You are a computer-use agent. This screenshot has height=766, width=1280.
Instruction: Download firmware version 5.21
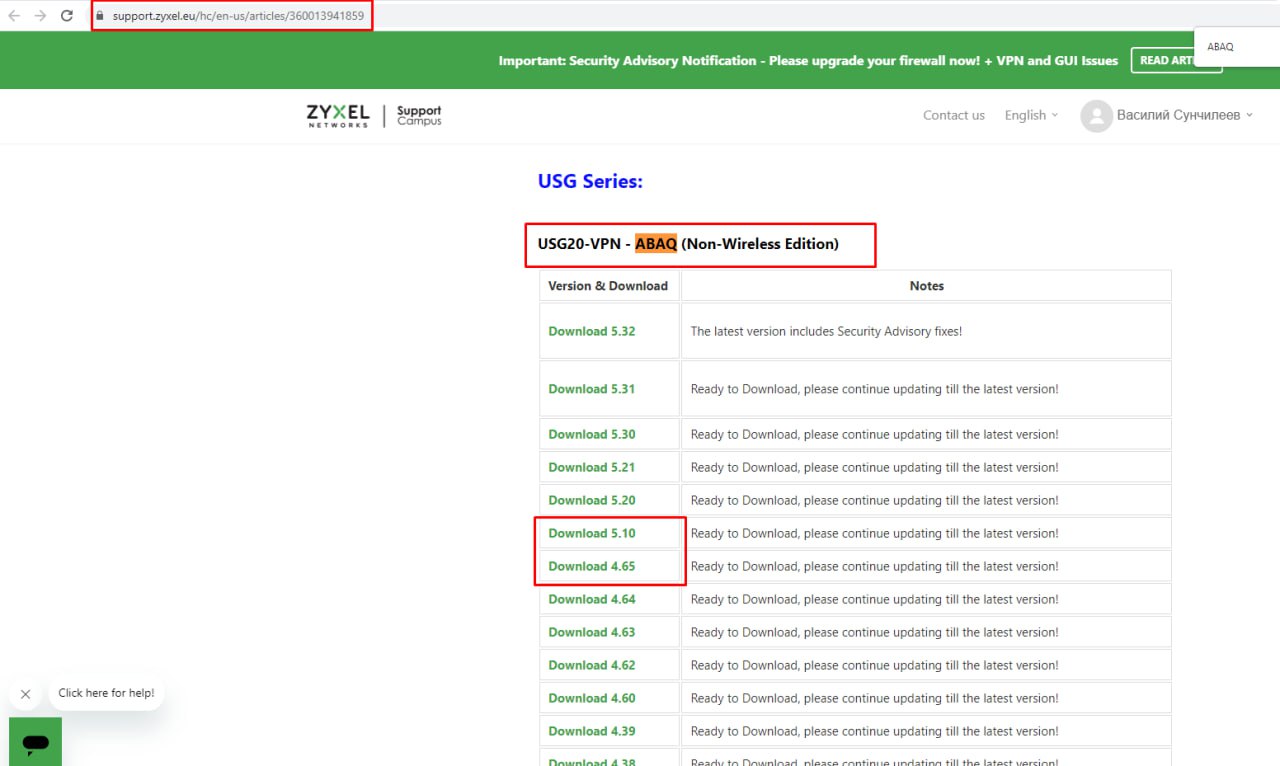point(592,468)
